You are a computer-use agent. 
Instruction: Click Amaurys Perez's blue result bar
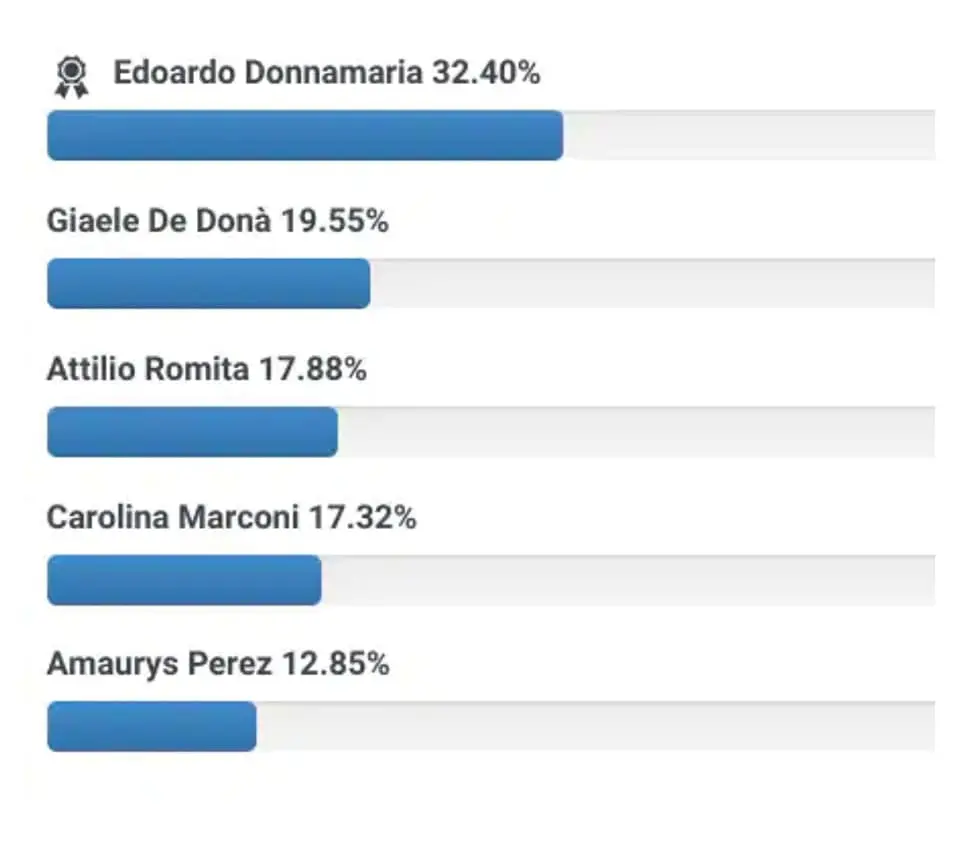[151, 727]
